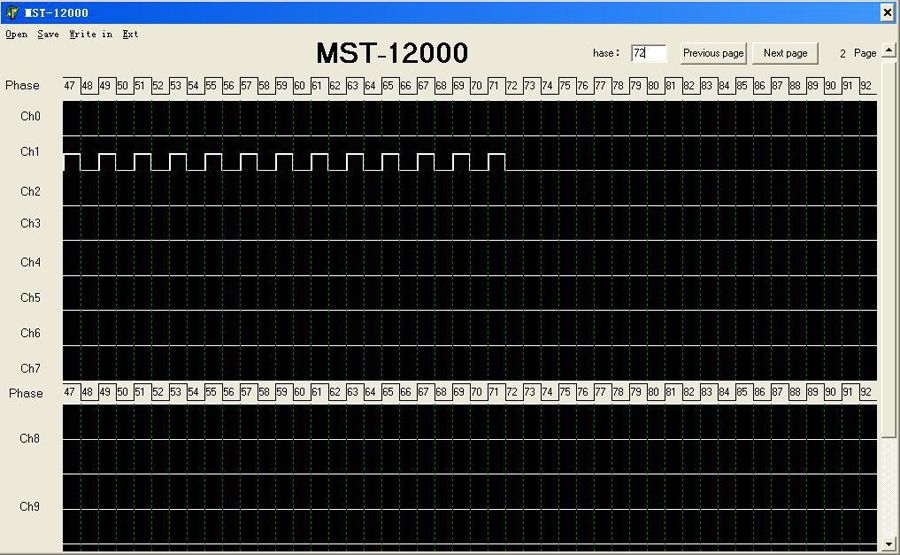Click the Ext menu item
The width and height of the screenshot is (900, 555).
coord(130,34)
